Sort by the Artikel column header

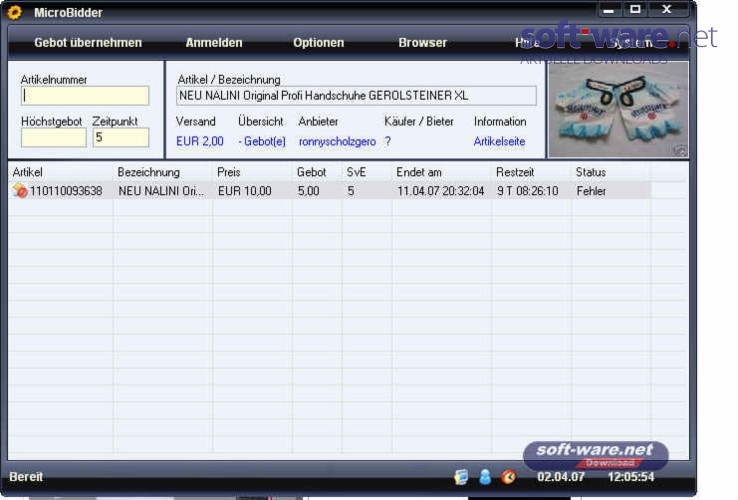coord(61,172)
